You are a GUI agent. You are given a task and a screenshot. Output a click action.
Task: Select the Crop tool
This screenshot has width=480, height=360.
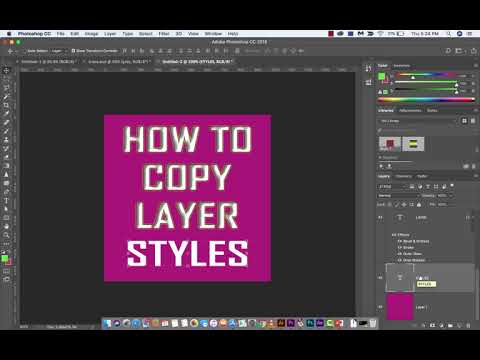(x=6, y=105)
